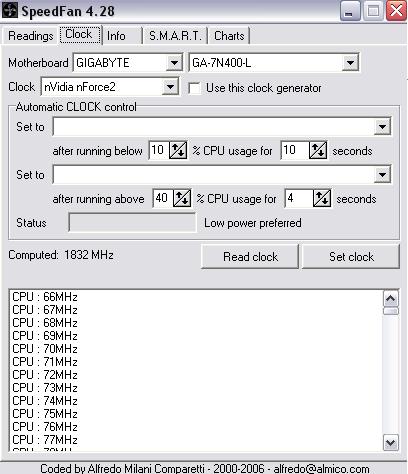Image resolution: width=408 pixels, height=474 pixels.
Task: Click the Read clock button
Action: pos(250,256)
